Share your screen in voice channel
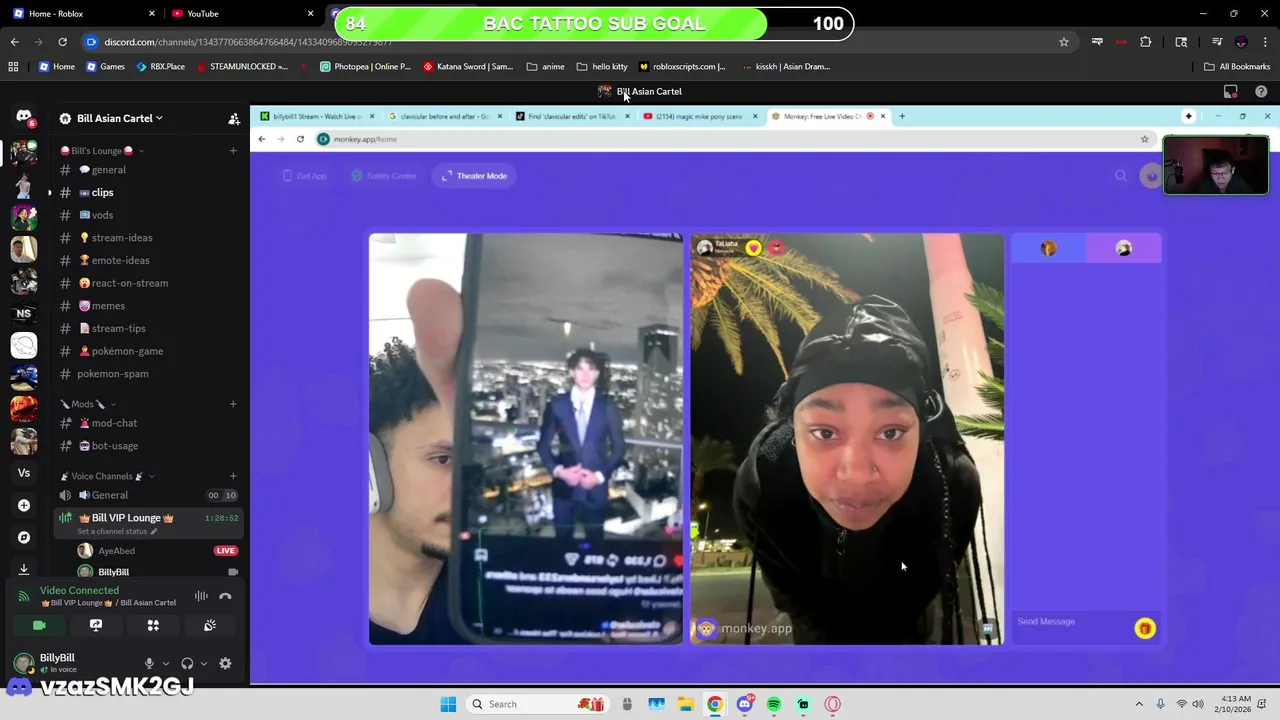 [96, 625]
